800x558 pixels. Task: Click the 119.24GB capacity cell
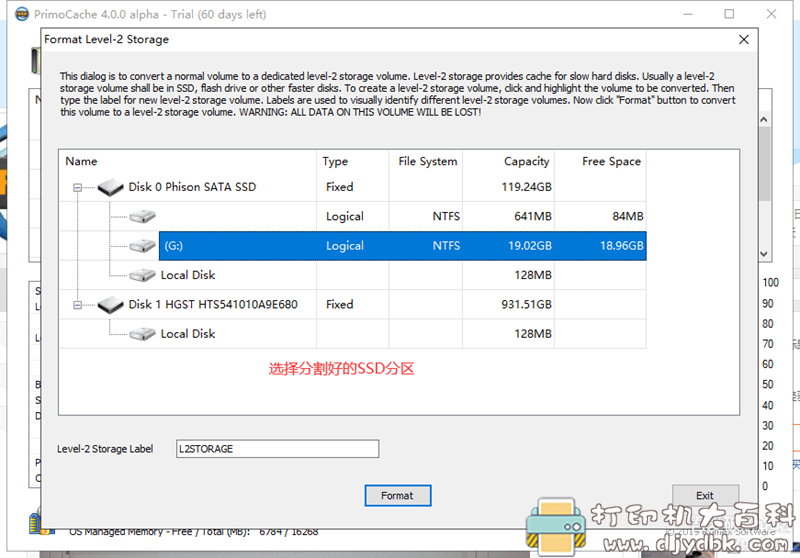coord(527,187)
